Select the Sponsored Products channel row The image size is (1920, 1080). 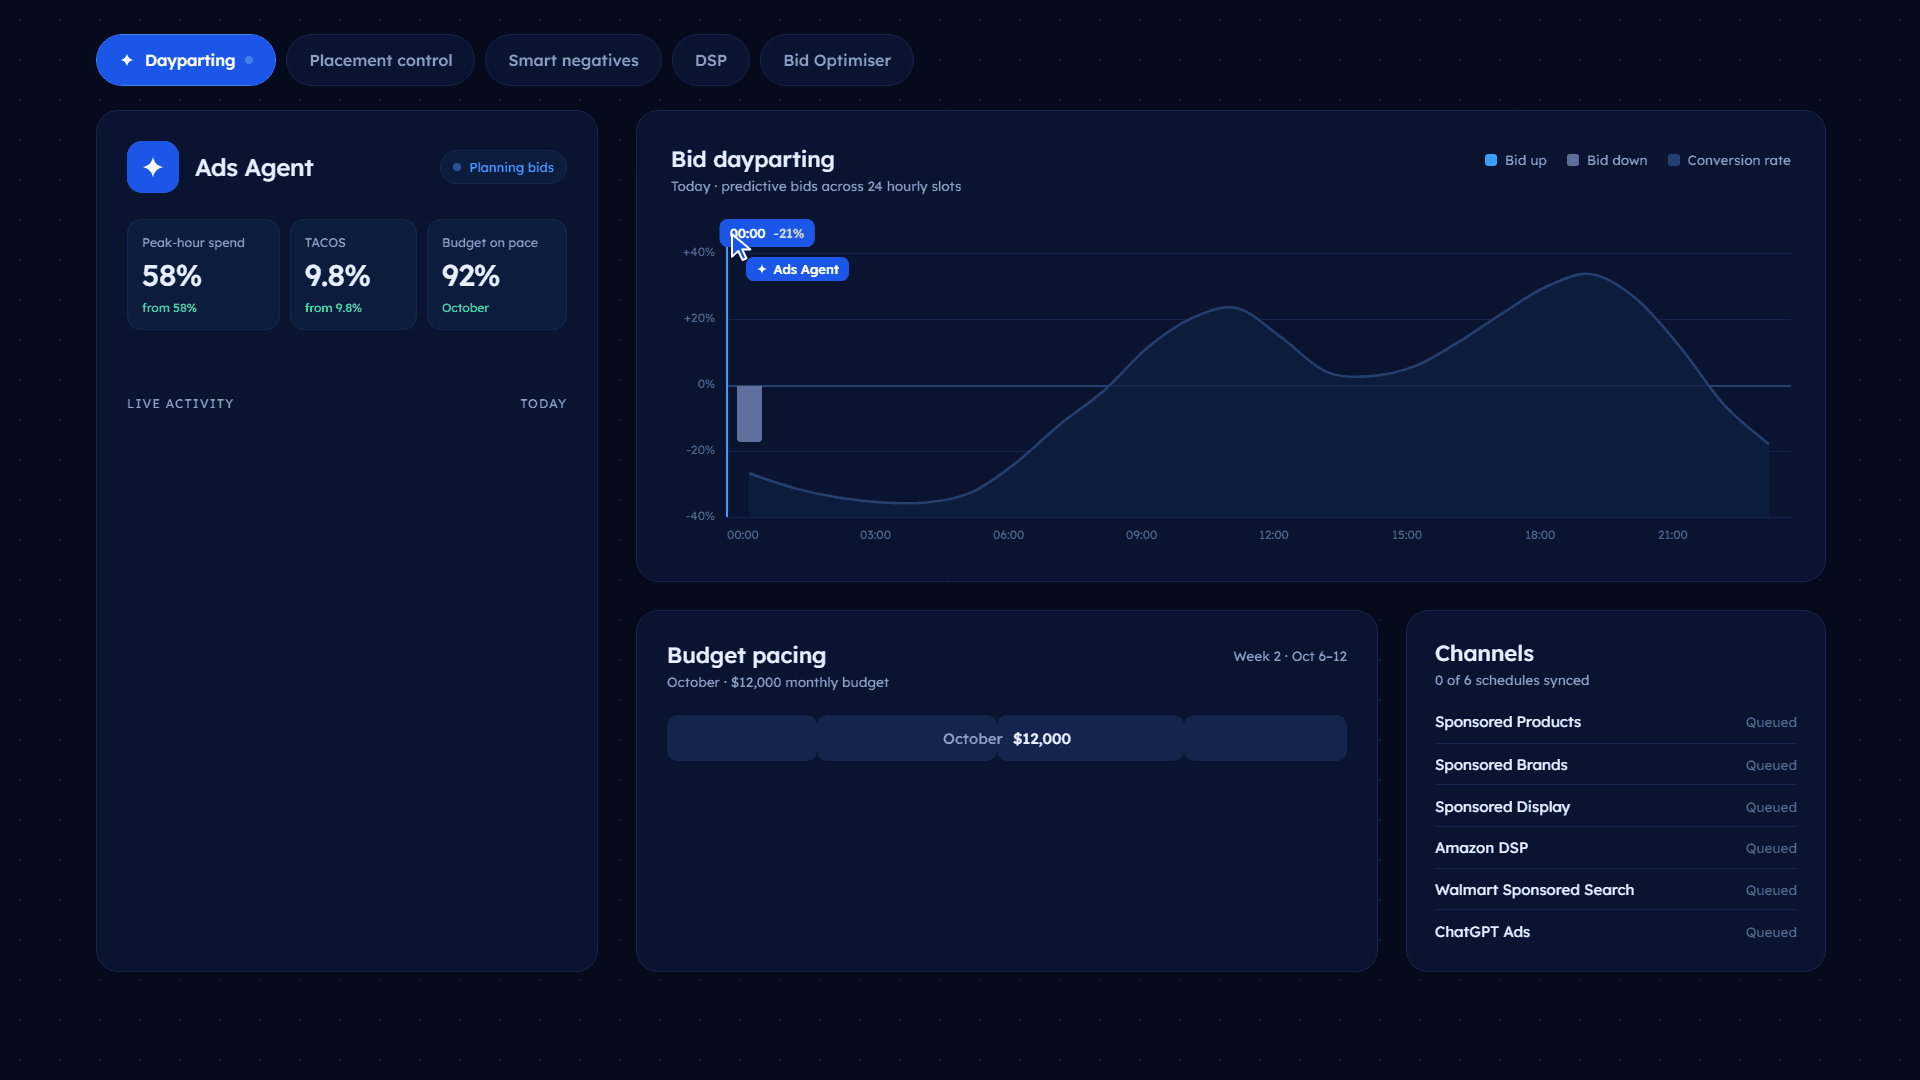coord(1615,722)
